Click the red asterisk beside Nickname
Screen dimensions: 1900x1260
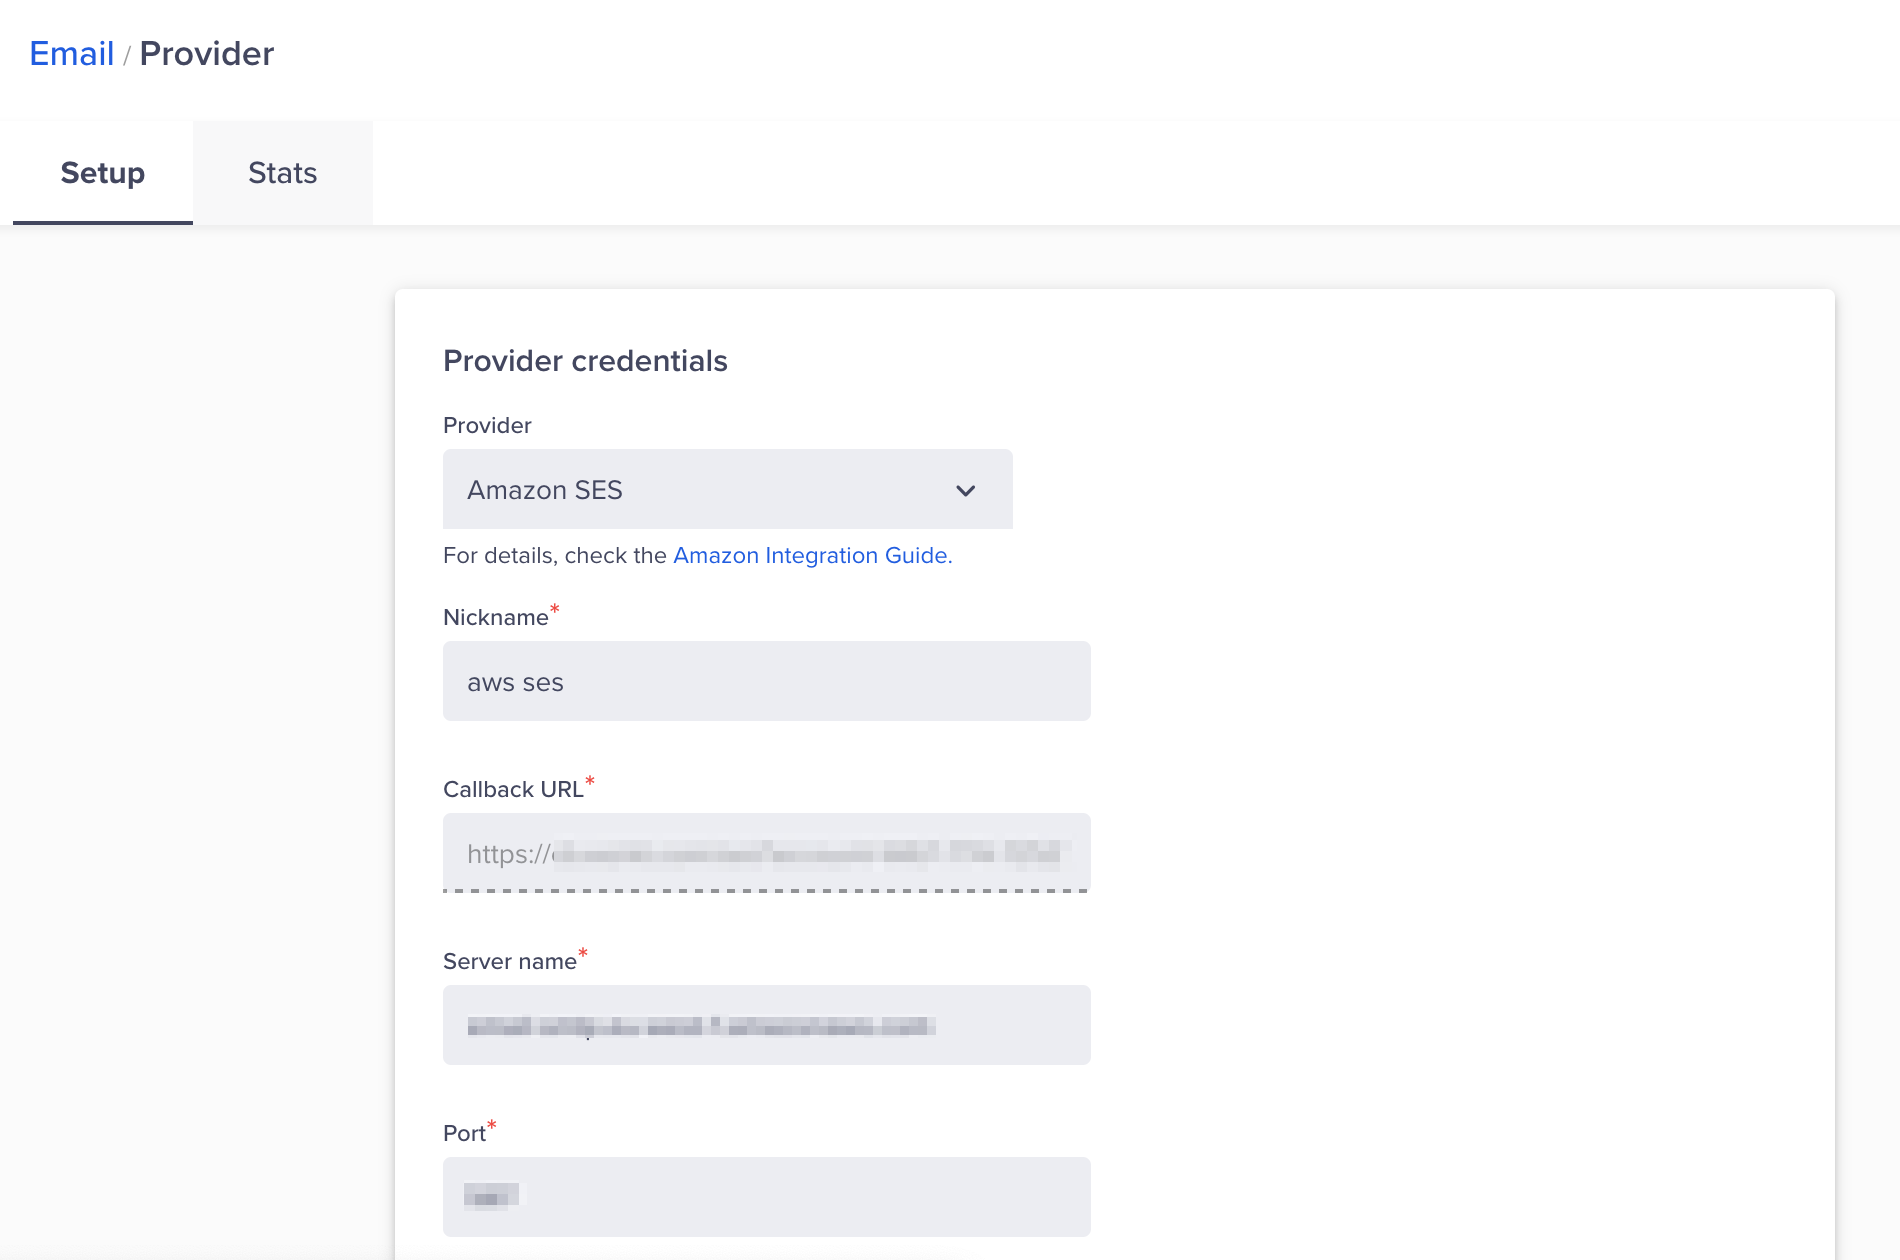click(555, 609)
